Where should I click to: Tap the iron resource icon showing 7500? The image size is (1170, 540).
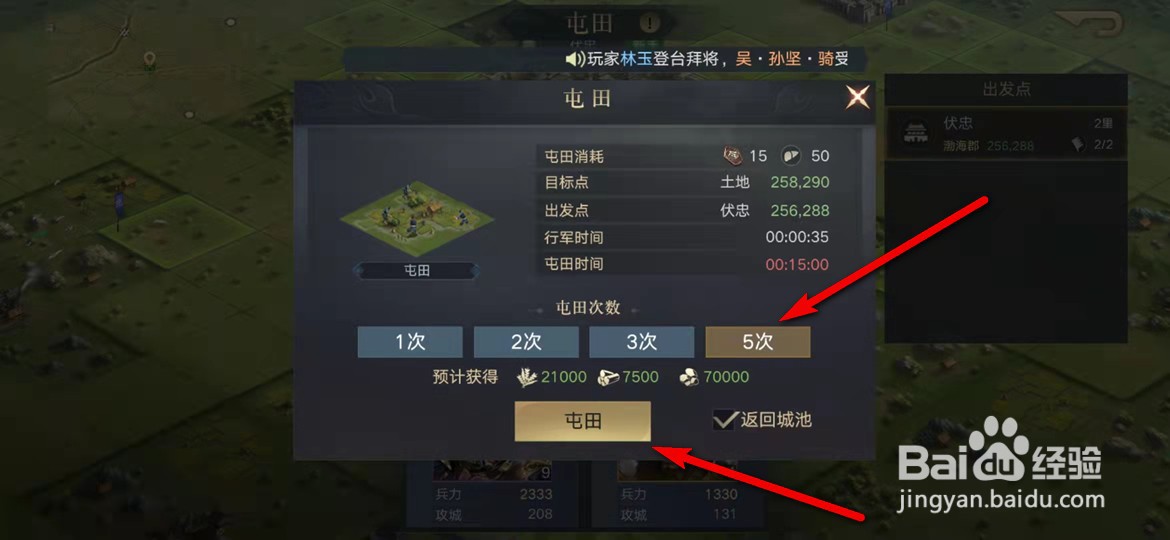608,377
